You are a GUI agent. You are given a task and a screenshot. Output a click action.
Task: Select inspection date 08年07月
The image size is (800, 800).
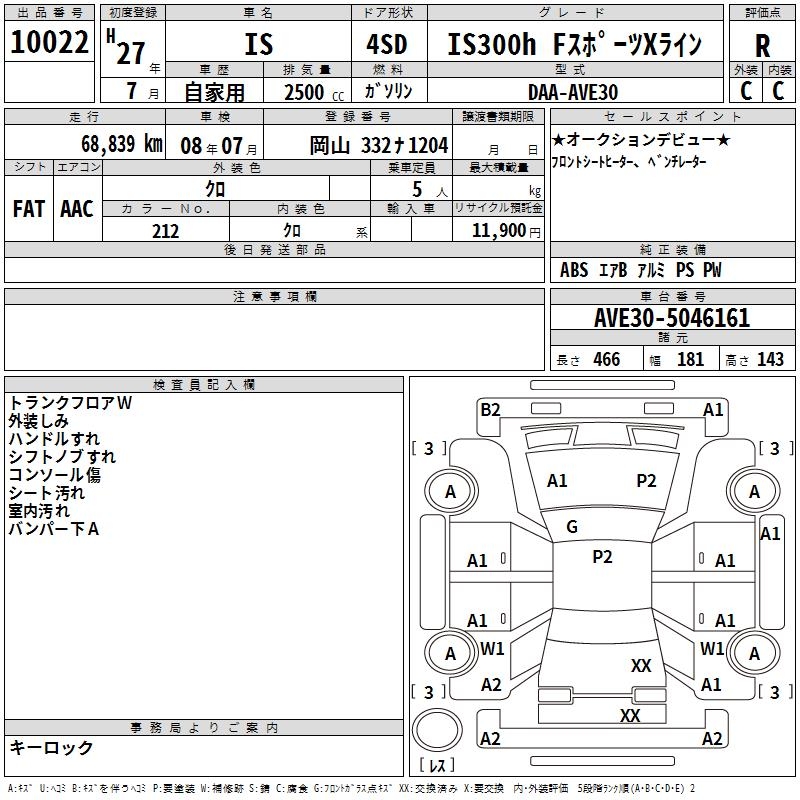pyautogui.click(x=219, y=146)
